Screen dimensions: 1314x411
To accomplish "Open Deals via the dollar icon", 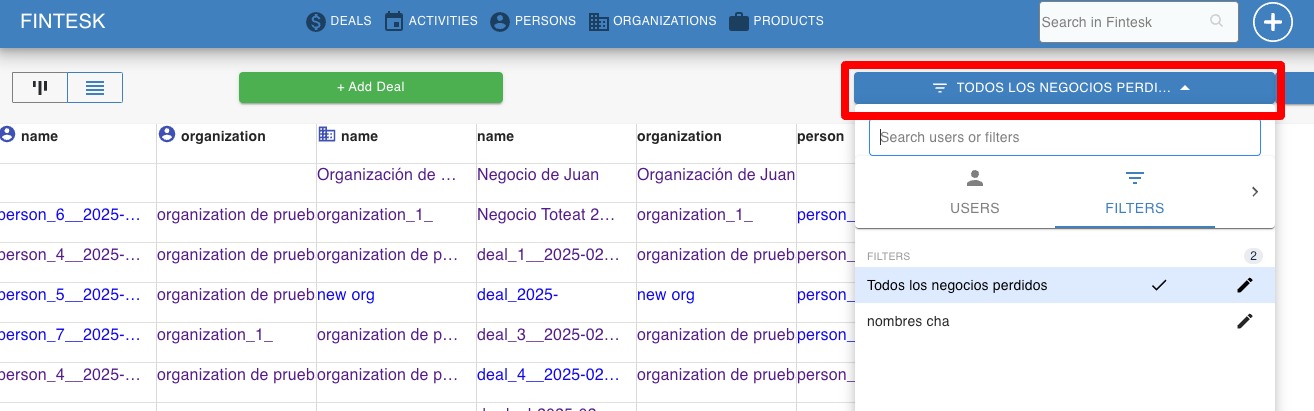I will click(316, 21).
